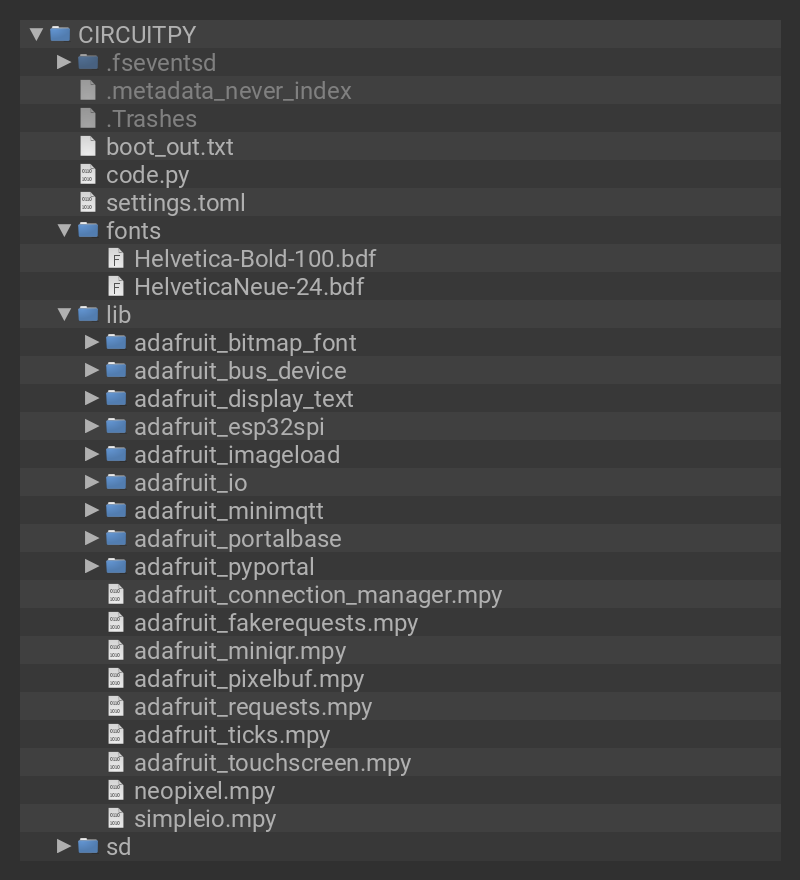Viewport: 800px width, 880px height.
Task: Select adafruit_connection_manager.mpy in the tree
Action: tap(318, 595)
